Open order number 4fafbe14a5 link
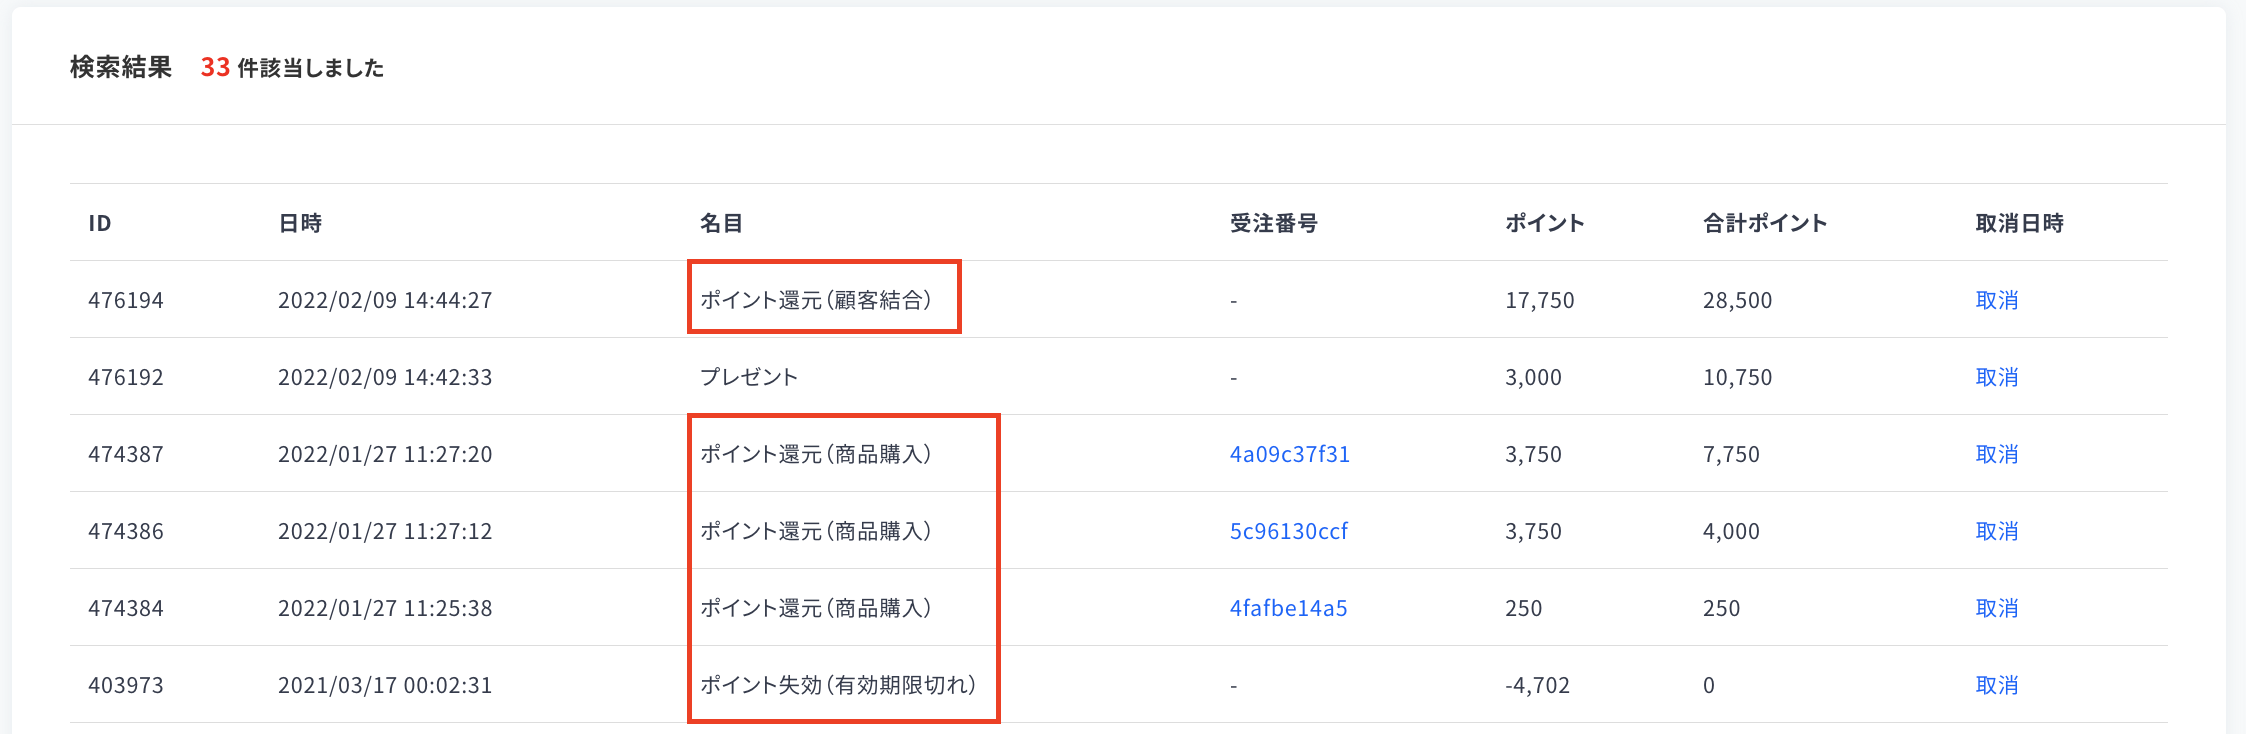The height and width of the screenshot is (734, 2246). pyautogui.click(x=1288, y=608)
